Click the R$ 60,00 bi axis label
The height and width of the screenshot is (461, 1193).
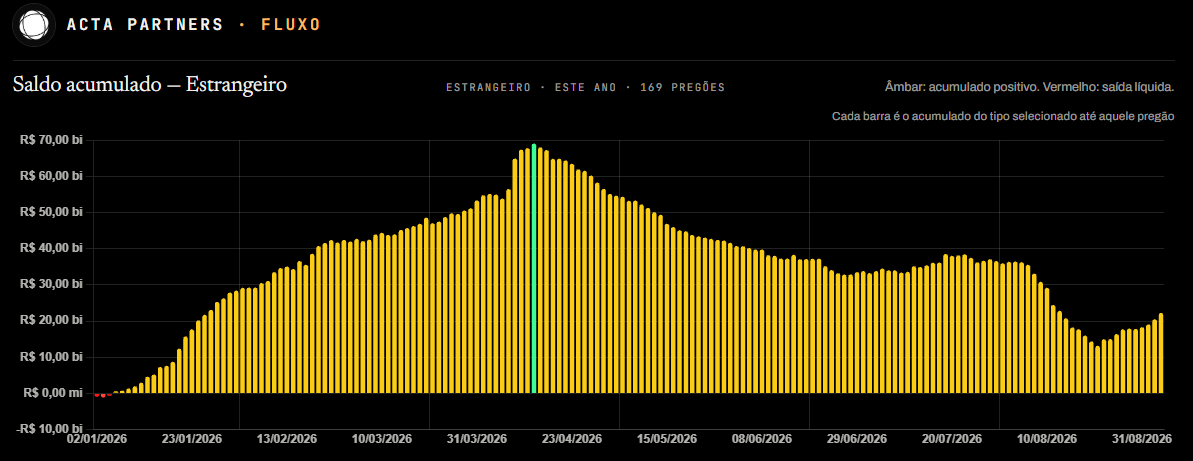point(51,176)
